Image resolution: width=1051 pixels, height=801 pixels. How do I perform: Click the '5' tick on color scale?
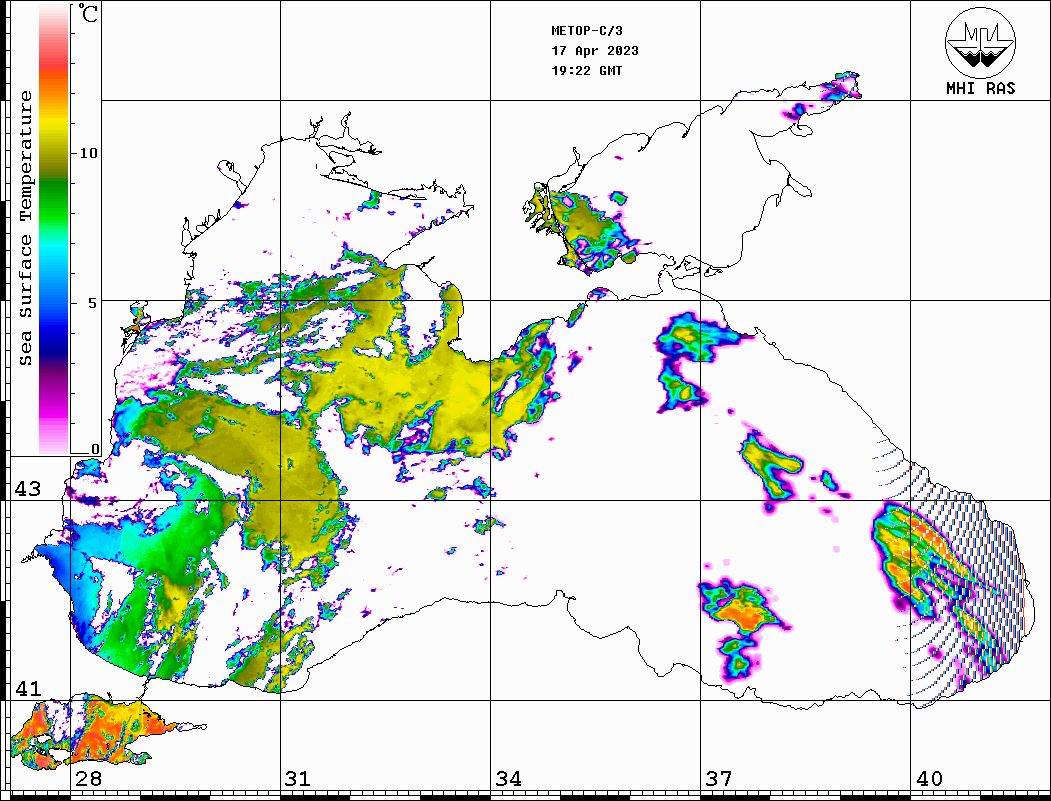pyautogui.click(x=93, y=303)
